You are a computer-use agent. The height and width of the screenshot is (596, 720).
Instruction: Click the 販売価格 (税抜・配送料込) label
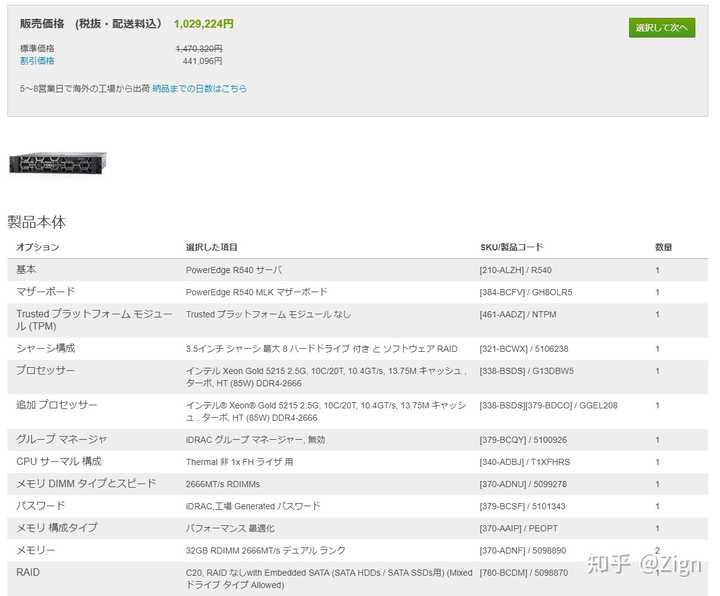point(90,23)
